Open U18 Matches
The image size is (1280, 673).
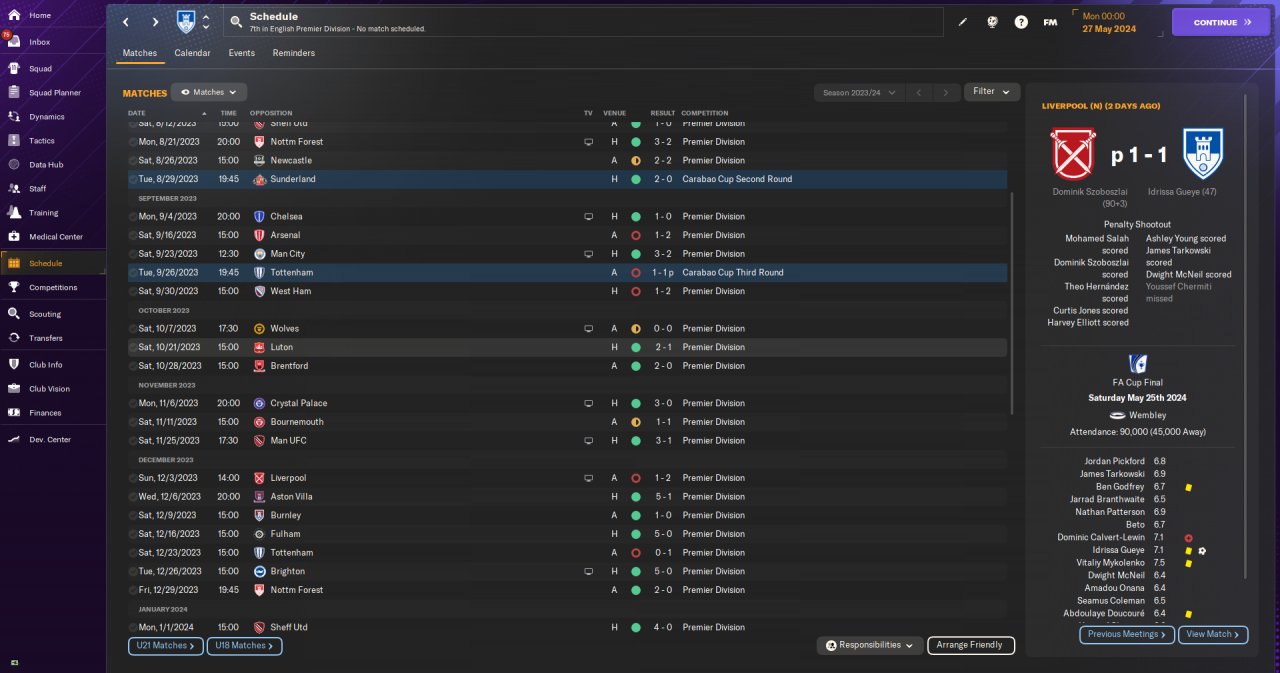[x=245, y=646]
